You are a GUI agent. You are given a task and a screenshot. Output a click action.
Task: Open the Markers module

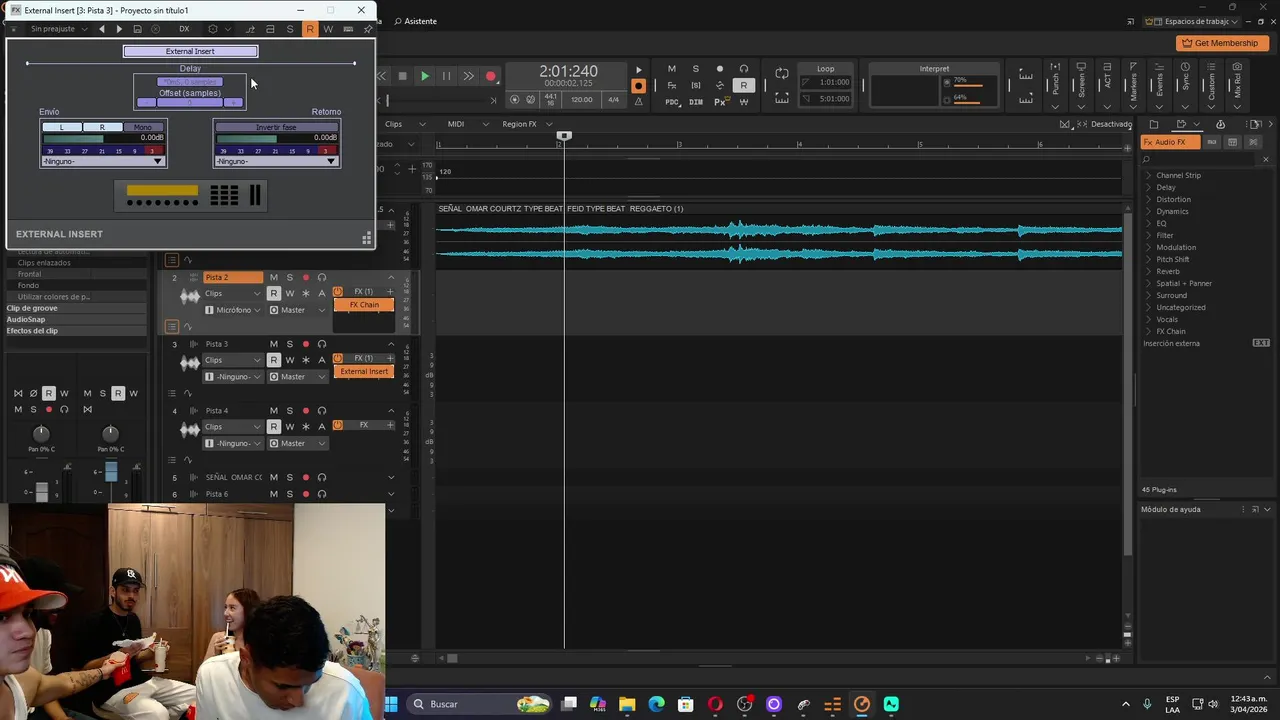[x=1133, y=84]
